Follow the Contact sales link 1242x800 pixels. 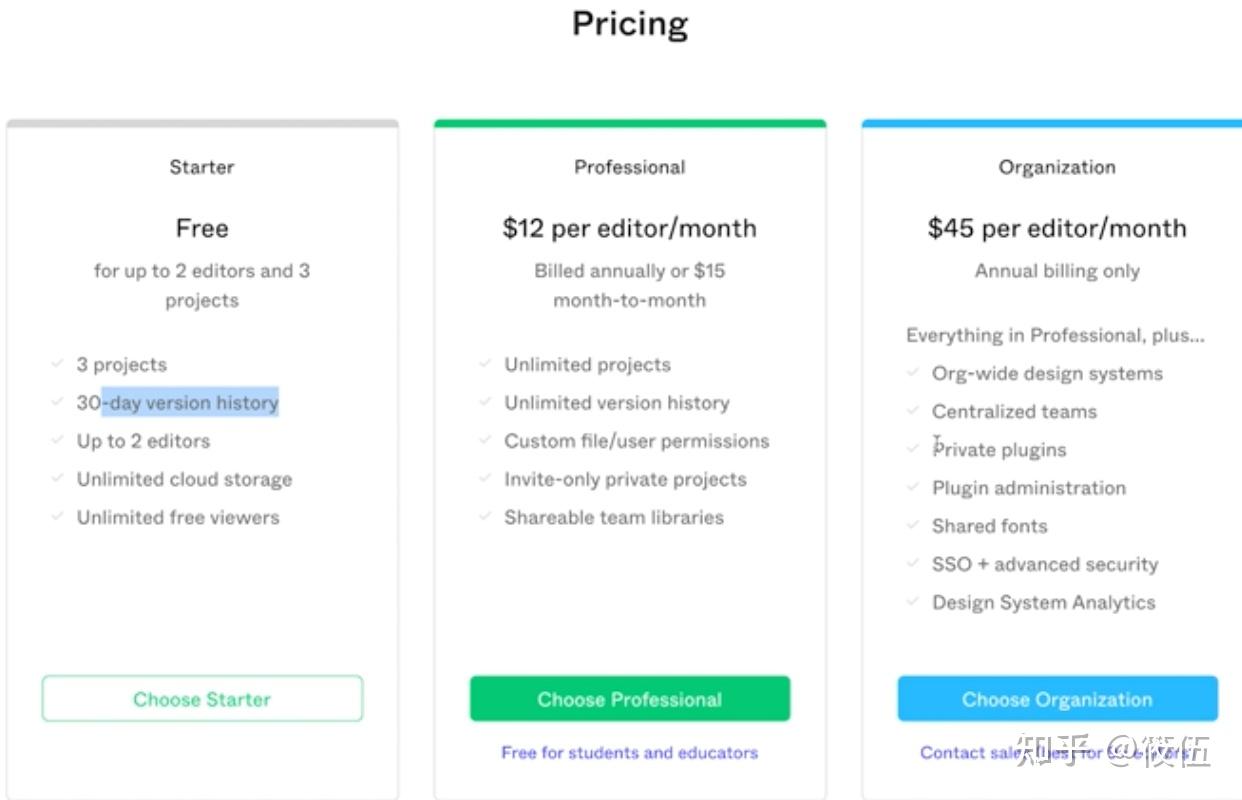click(x=960, y=752)
